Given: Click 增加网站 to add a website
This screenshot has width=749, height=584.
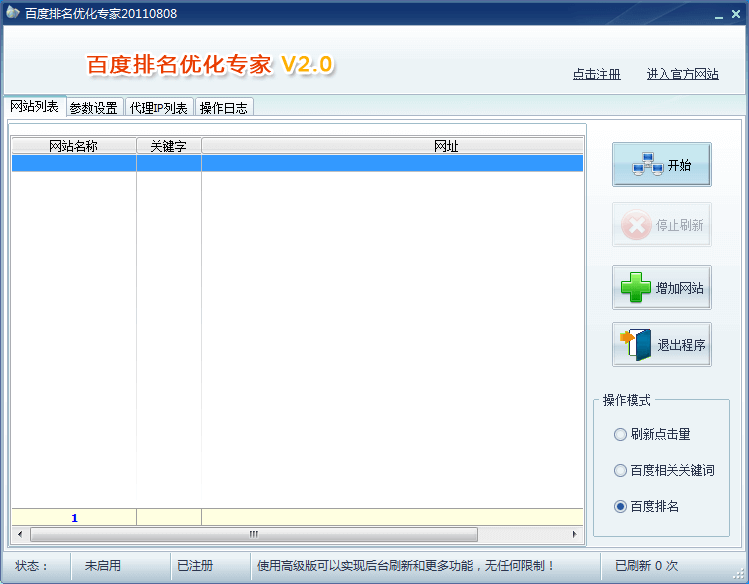Looking at the screenshot, I should [662, 287].
